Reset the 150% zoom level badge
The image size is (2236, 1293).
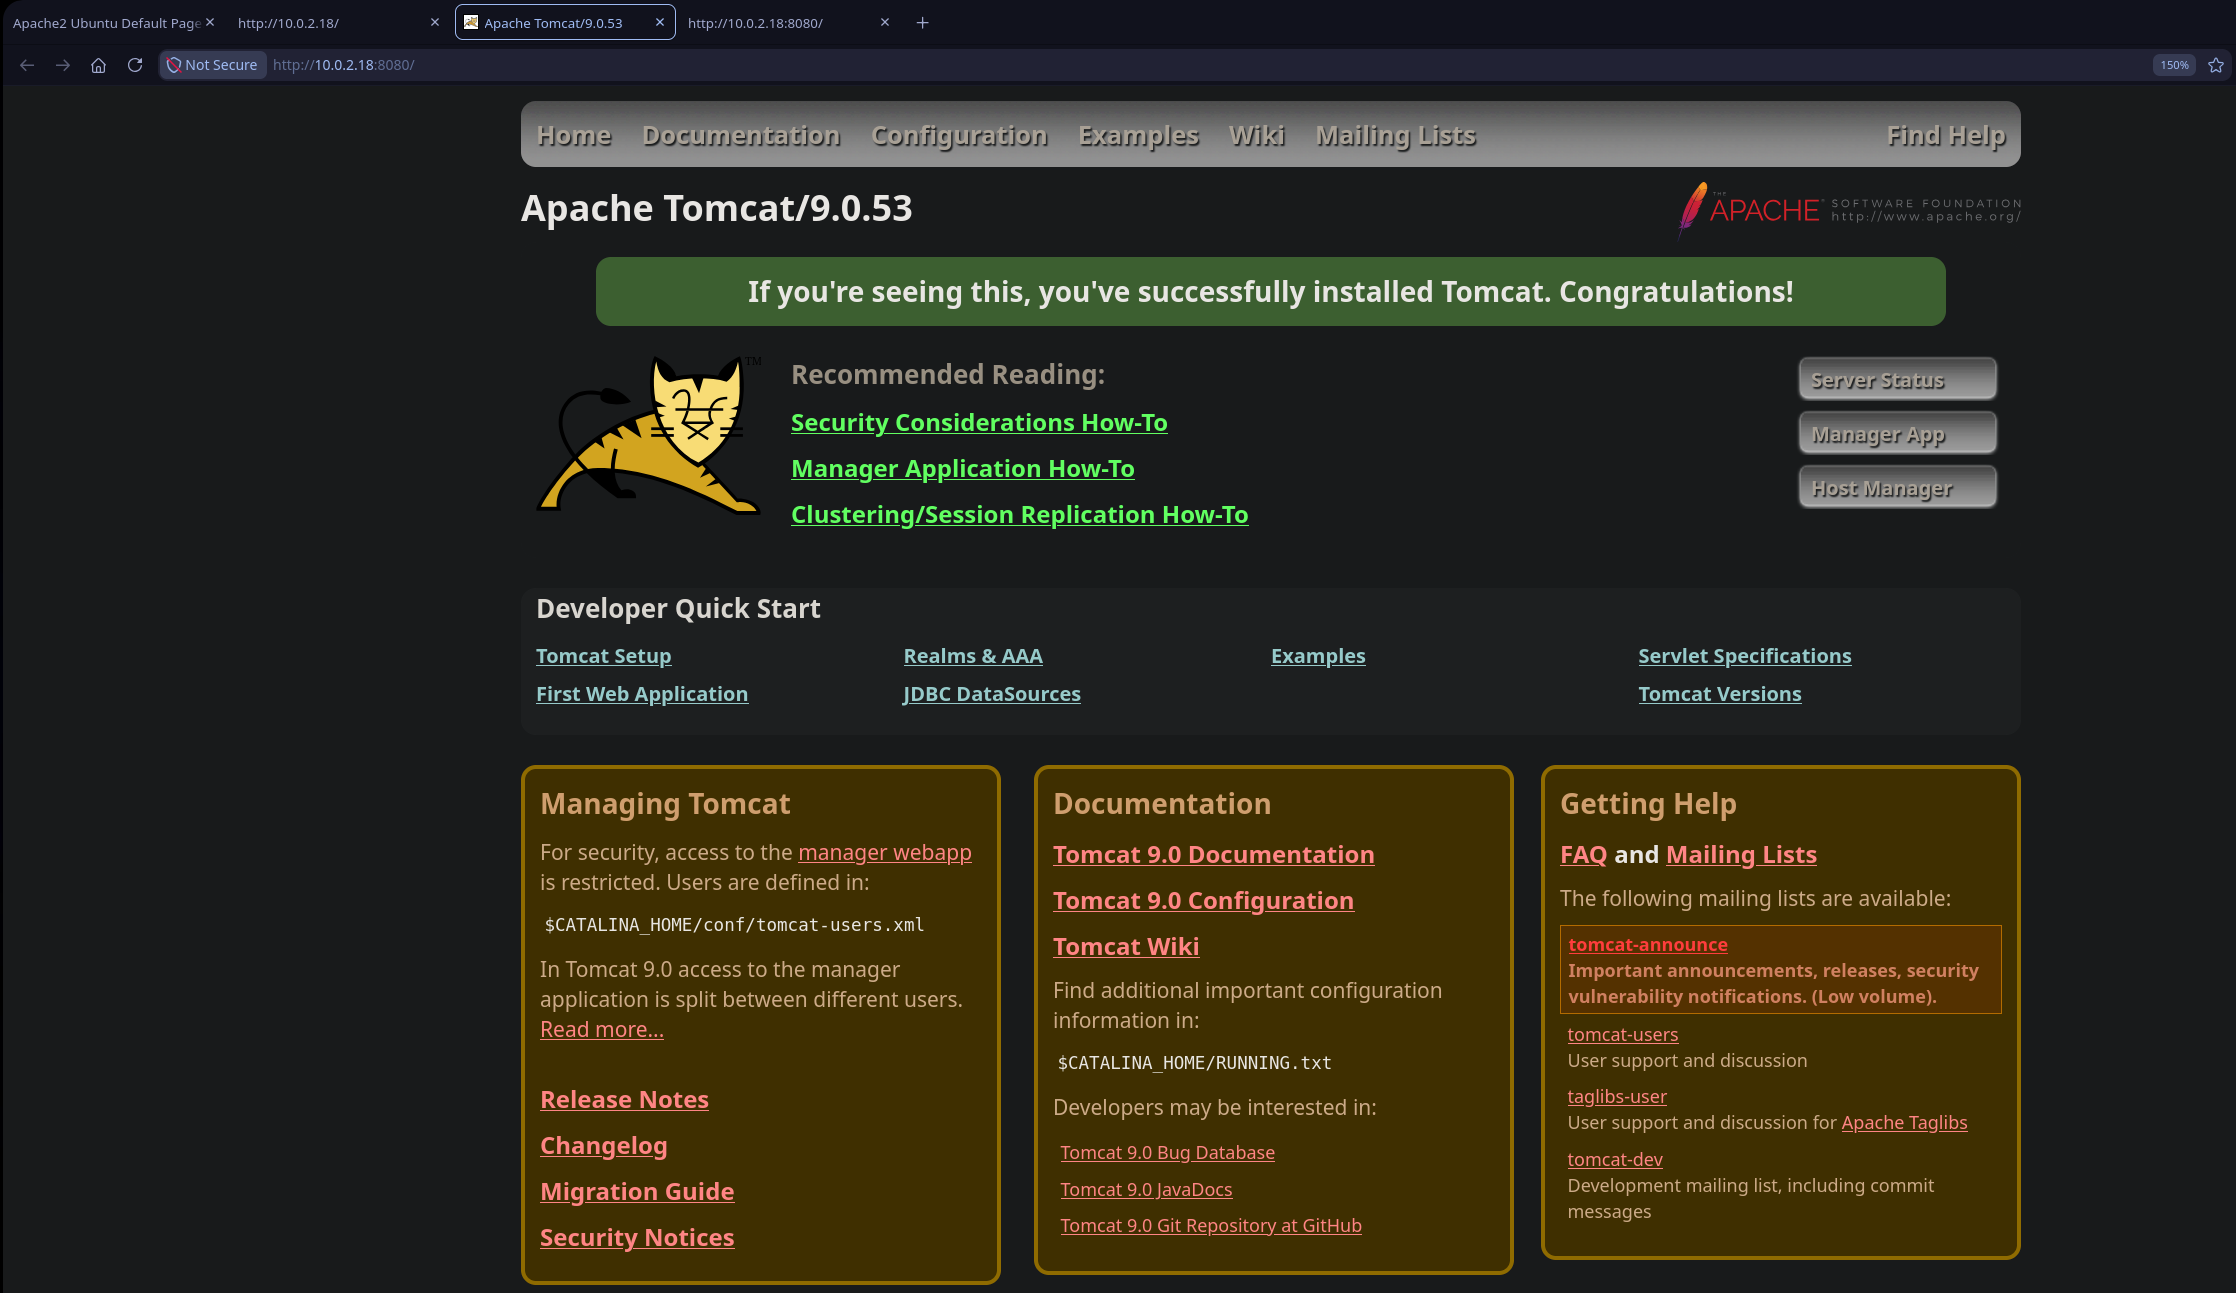[x=2174, y=65]
